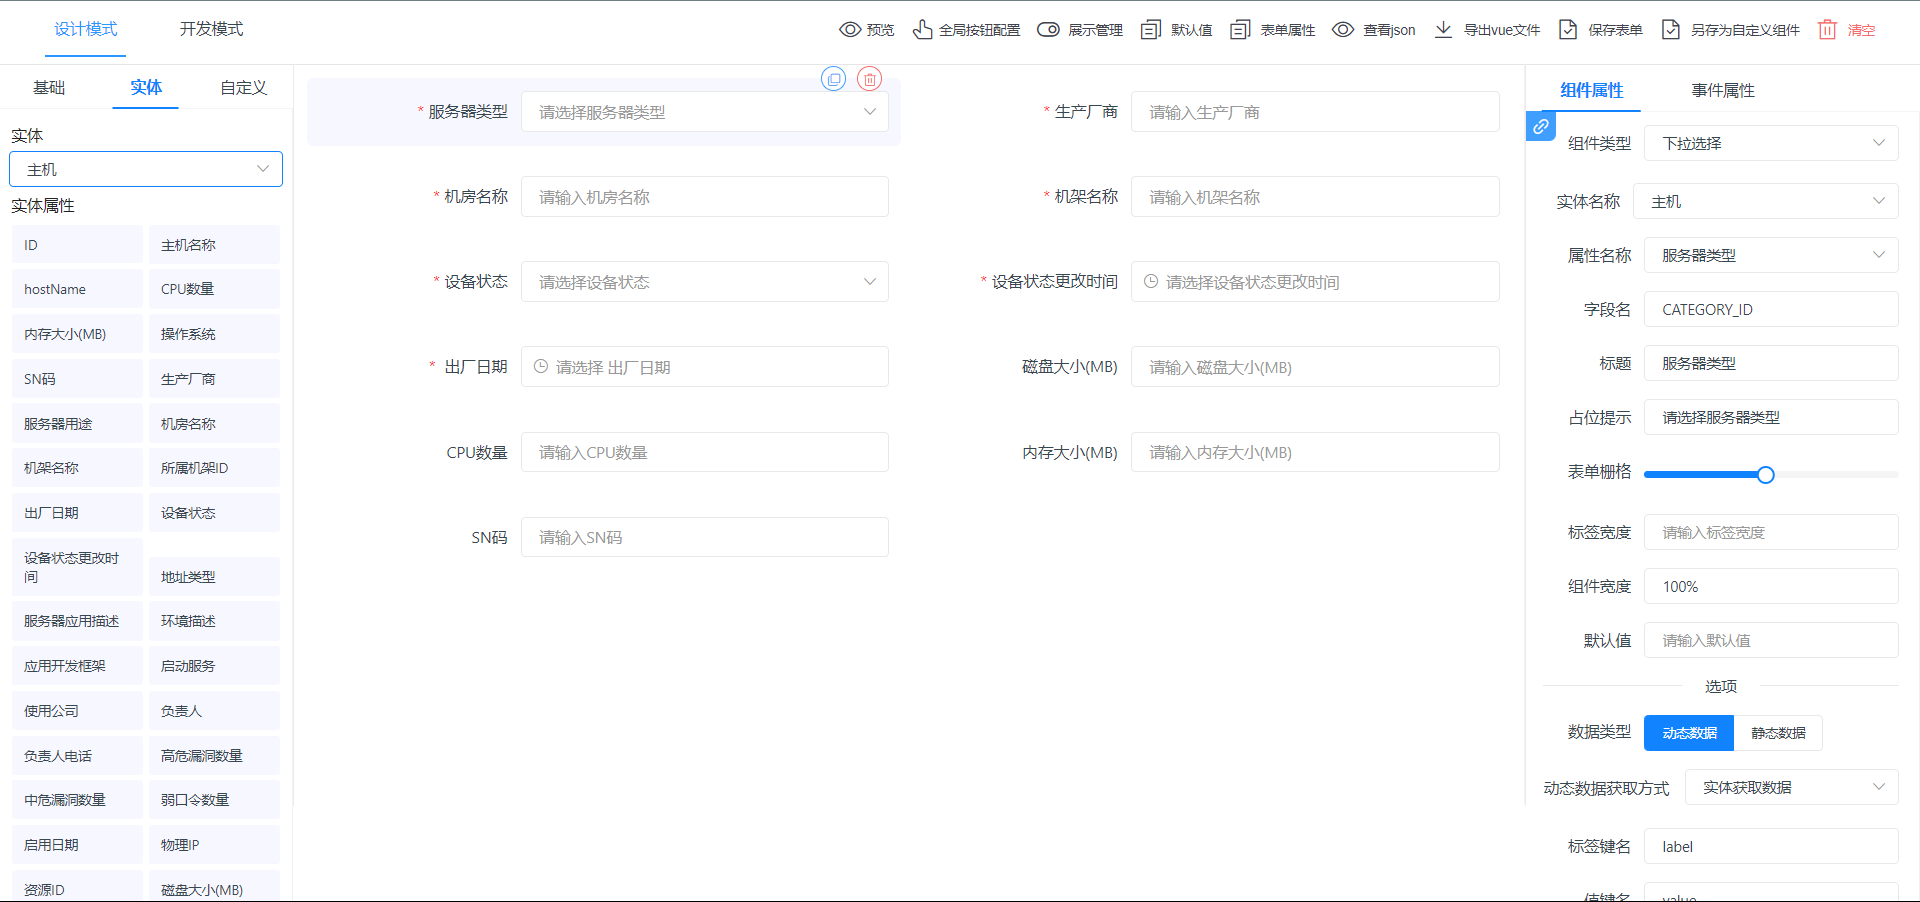Image resolution: width=1920 pixels, height=902 pixels.
Task: Open 默认值 document icon
Action: point(1151,30)
